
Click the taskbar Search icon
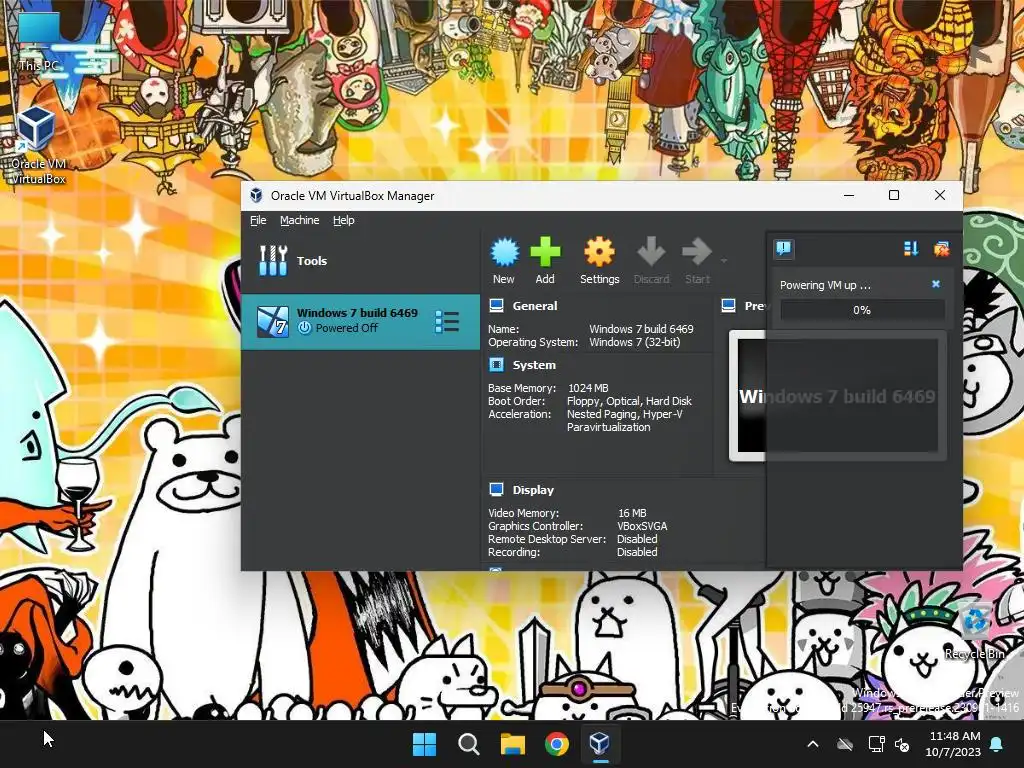click(468, 744)
